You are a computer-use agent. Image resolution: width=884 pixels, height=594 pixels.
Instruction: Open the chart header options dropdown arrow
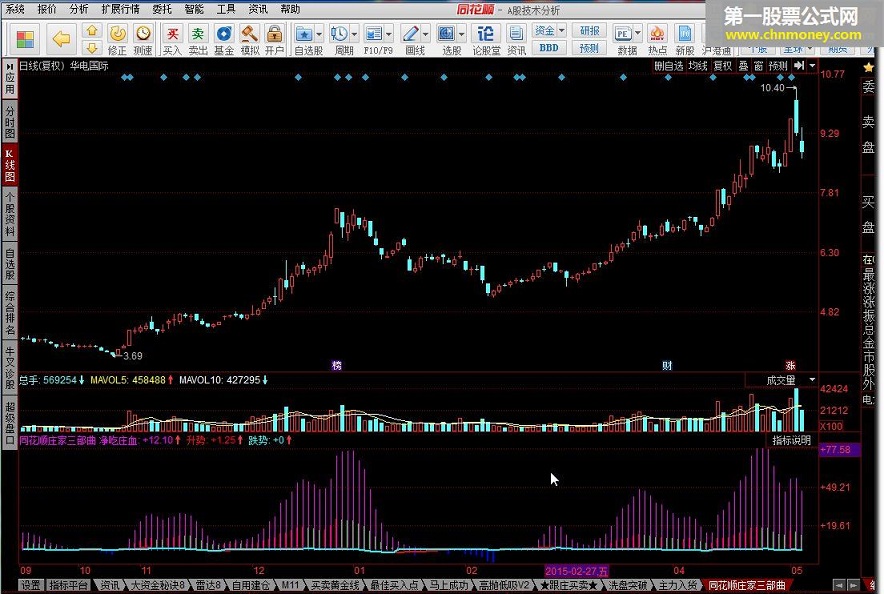[x=812, y=66]
